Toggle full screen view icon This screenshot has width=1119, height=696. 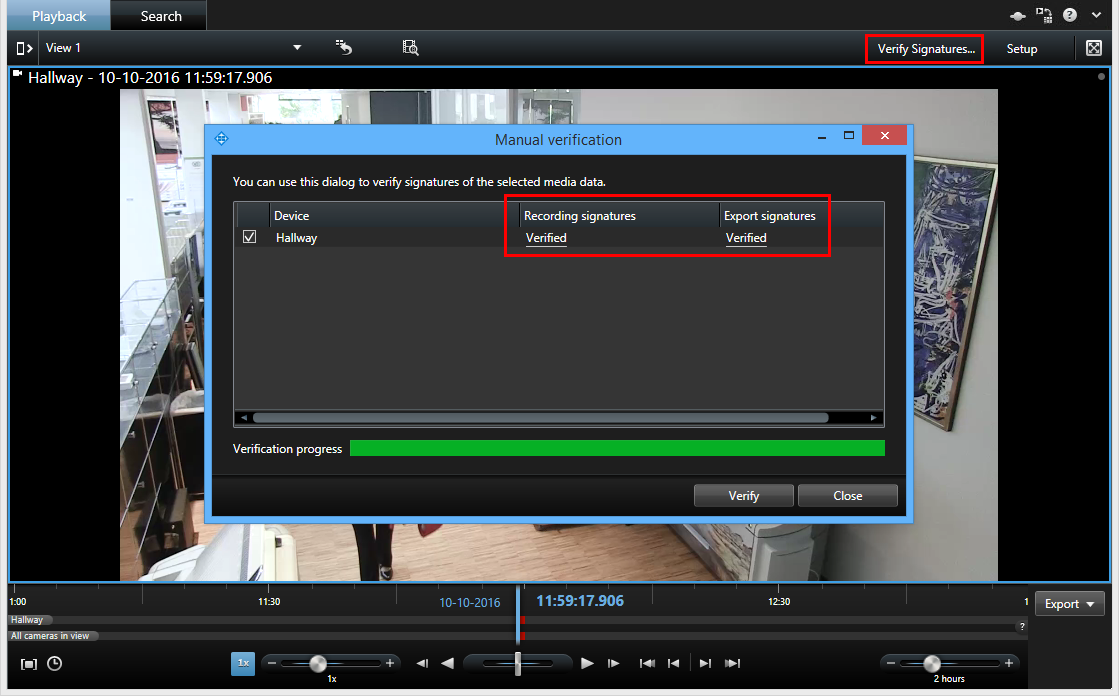(1093, 48)
